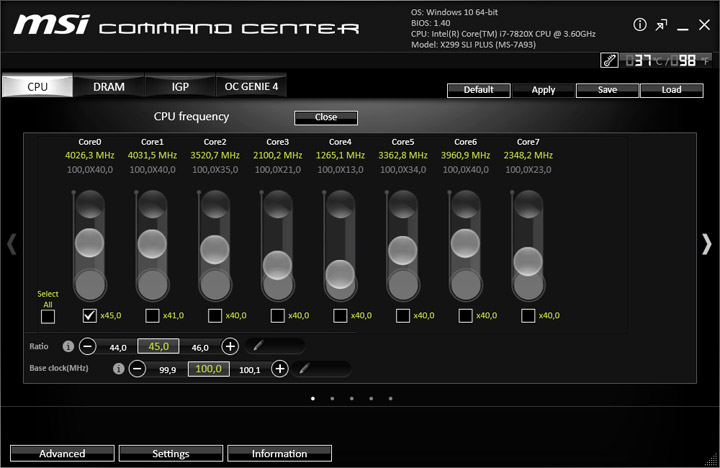Screen dimensions: 720x468
Task: Select the 46,0 ratio value
Action: coord(200,348)
